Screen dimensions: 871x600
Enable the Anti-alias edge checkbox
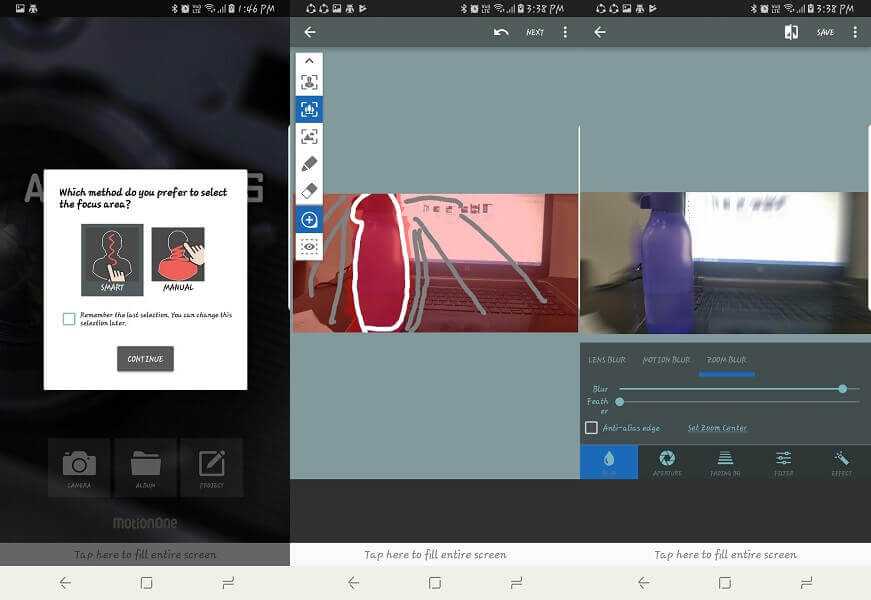591,428
